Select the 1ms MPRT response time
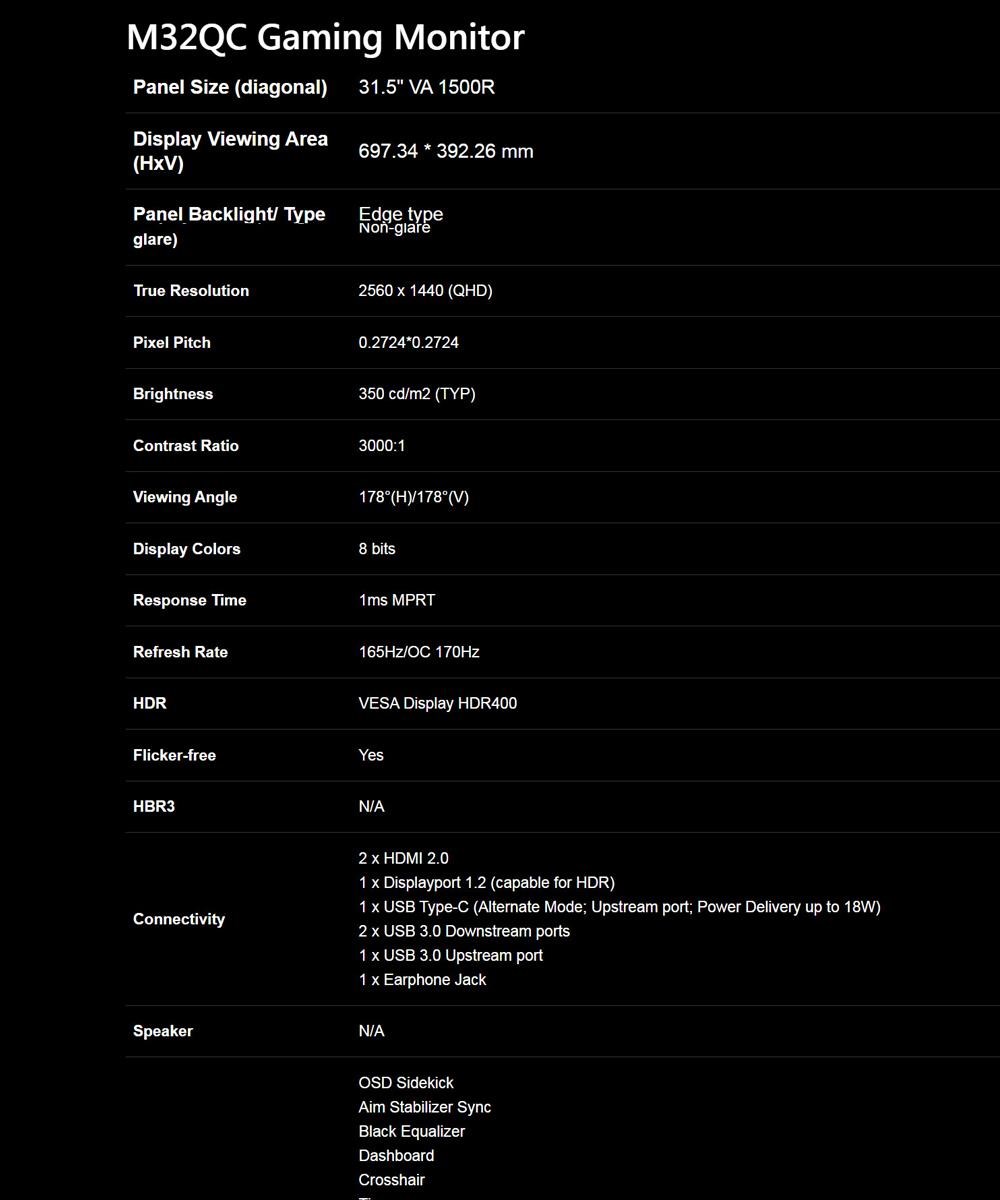 tap(397, 601)
